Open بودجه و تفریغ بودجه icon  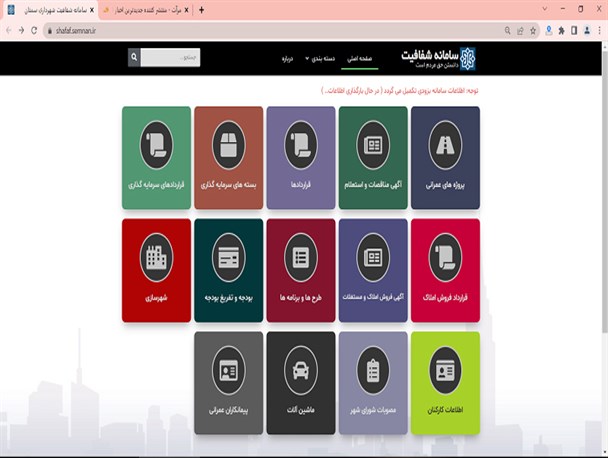[x=229, y=258]
